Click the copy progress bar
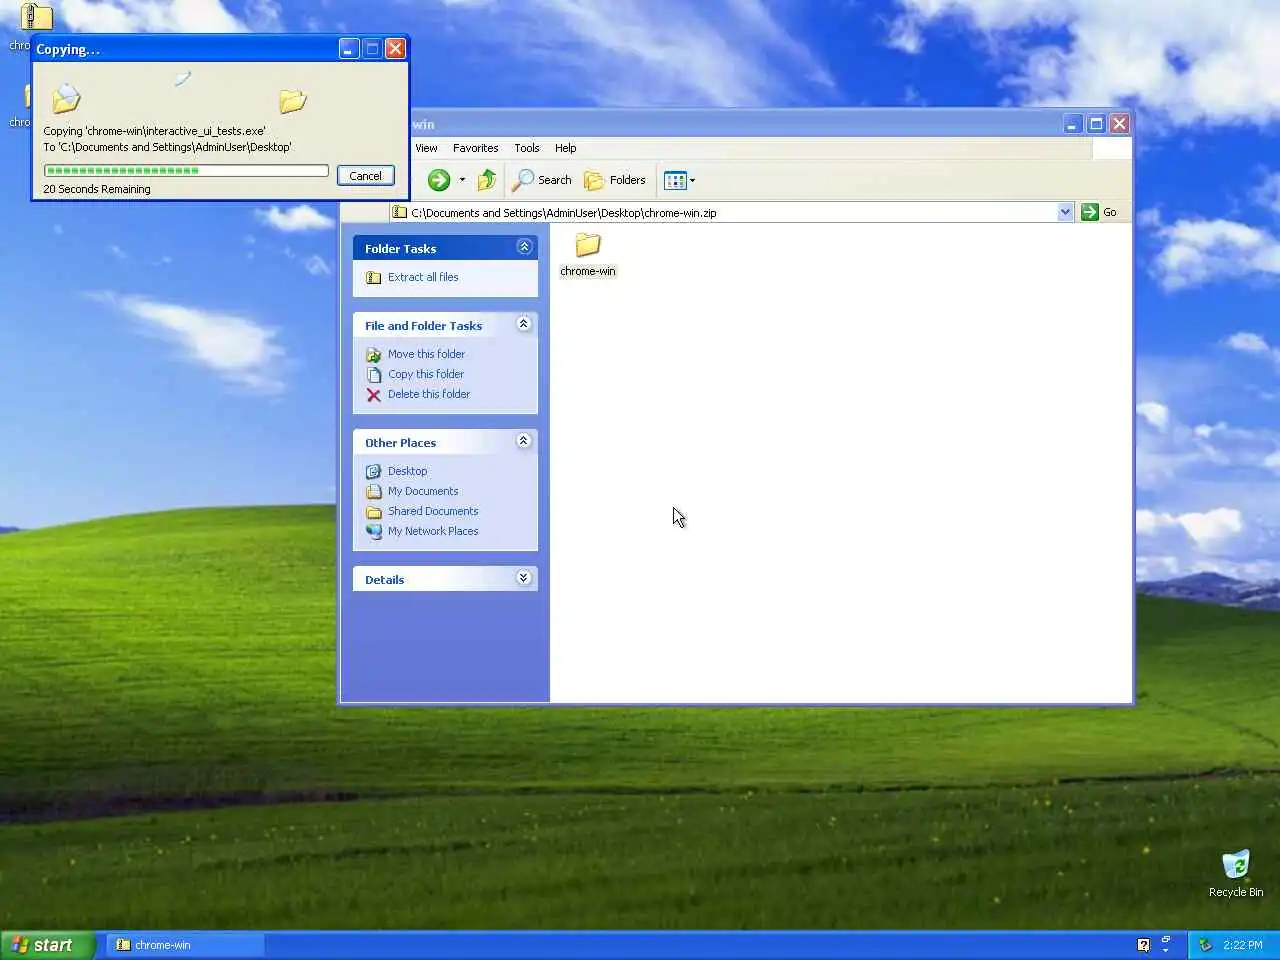This screenshot has width=1280, height=960. (186, 171)
